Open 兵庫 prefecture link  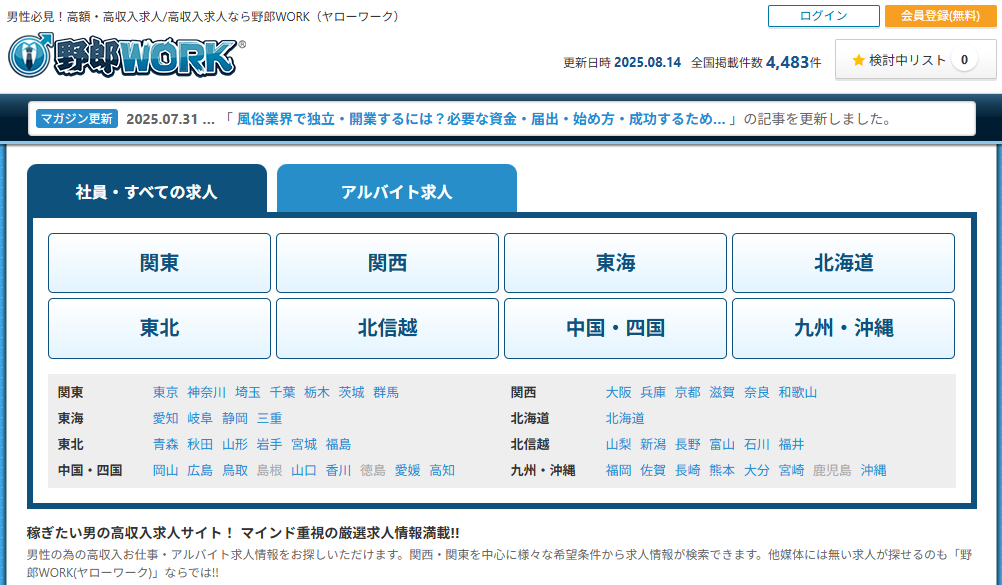(x=653, y=393)
